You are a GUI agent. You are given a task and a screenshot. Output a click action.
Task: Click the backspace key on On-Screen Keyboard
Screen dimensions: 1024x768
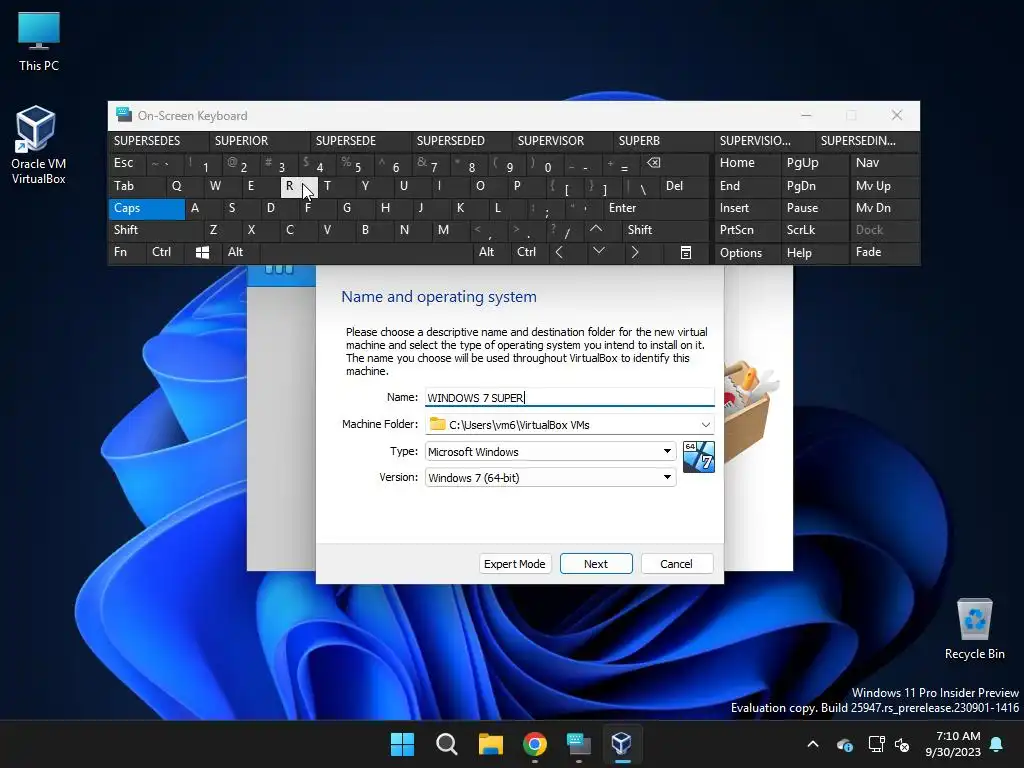pos(653,163)
